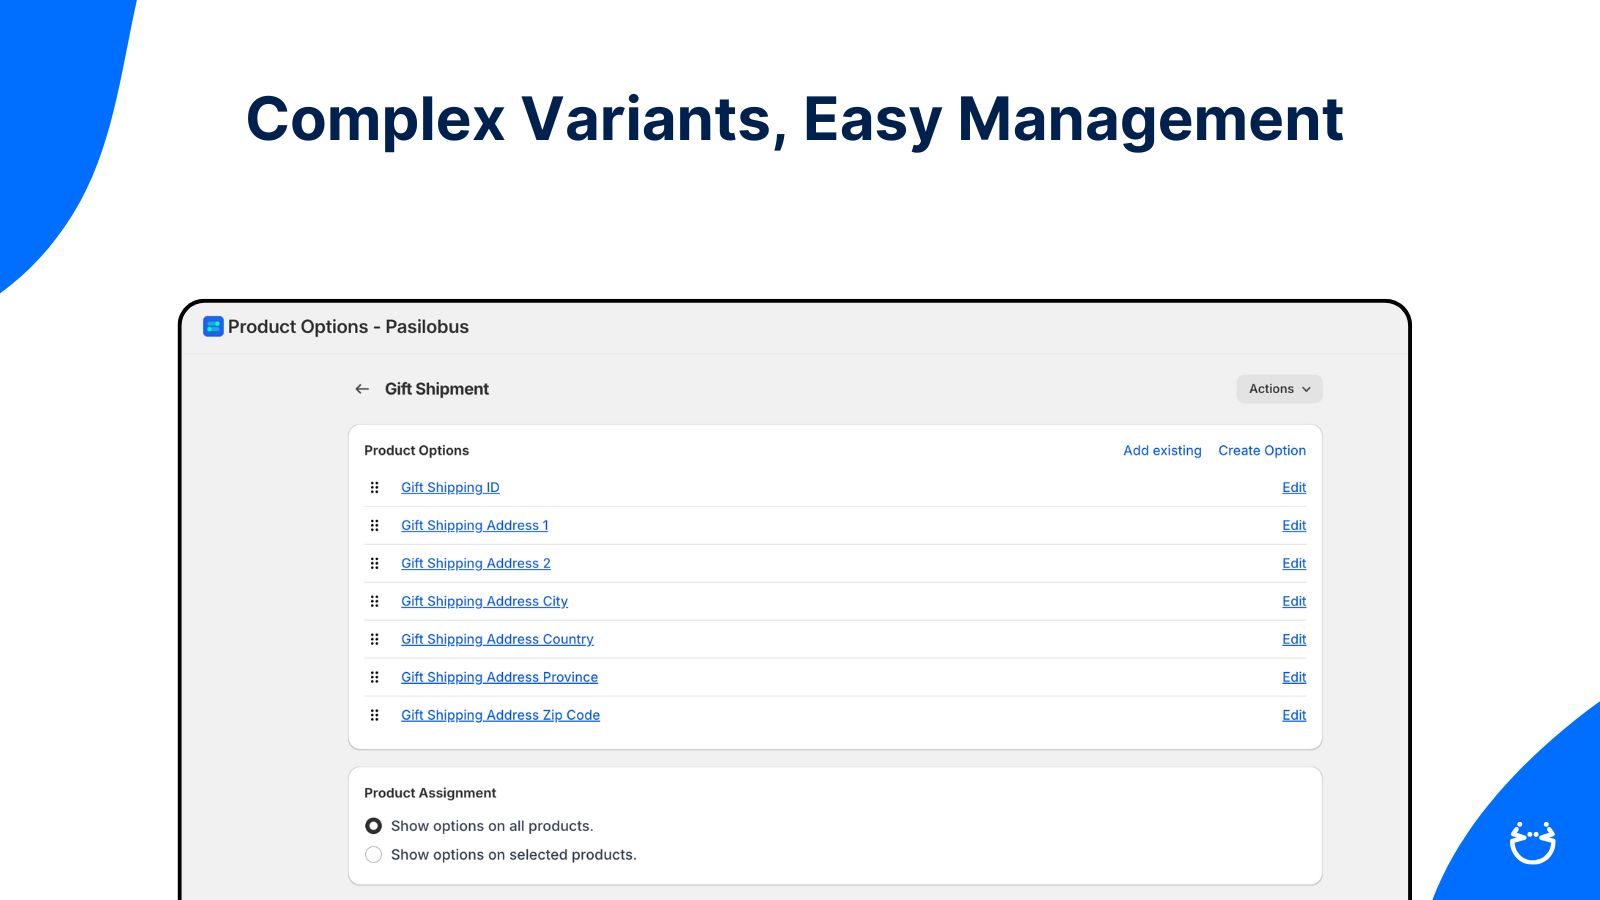Click Create Option

(x=1261, y=450)
